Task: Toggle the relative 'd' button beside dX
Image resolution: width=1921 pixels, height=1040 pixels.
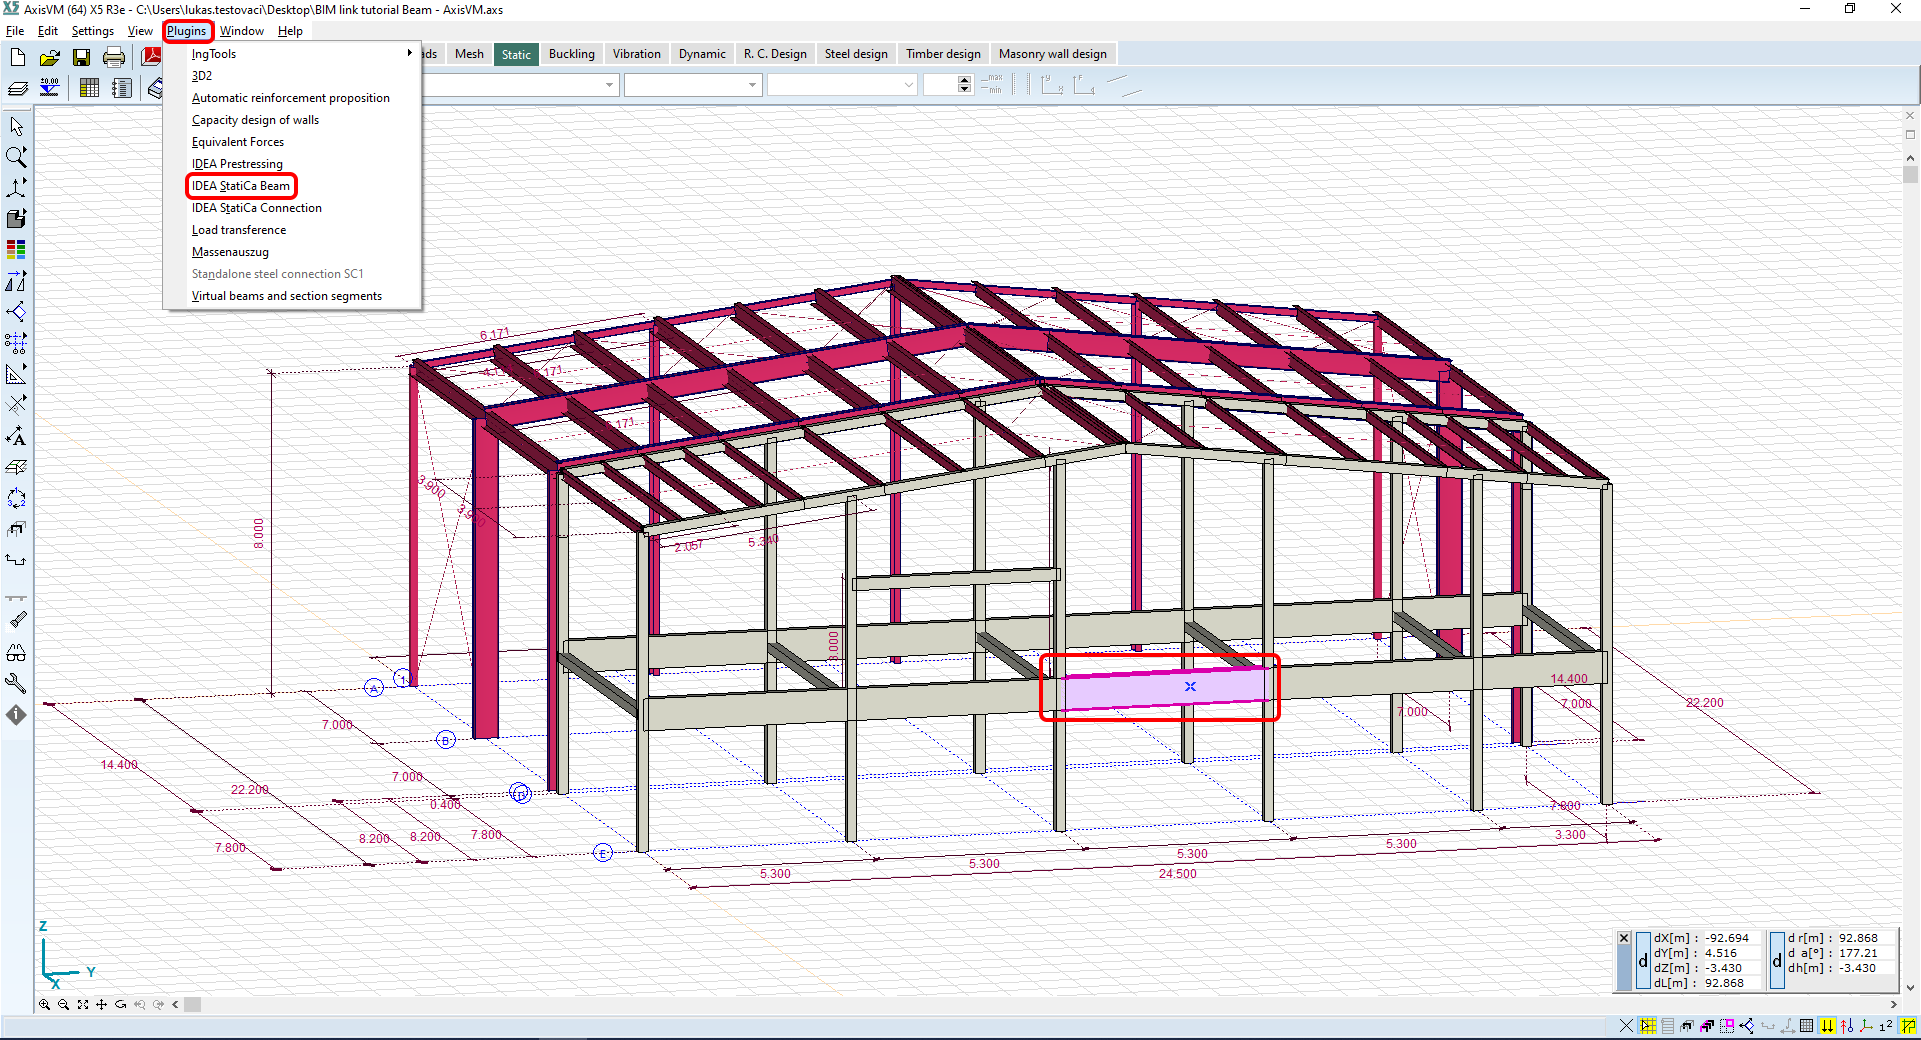Action: click(1642, 961)
